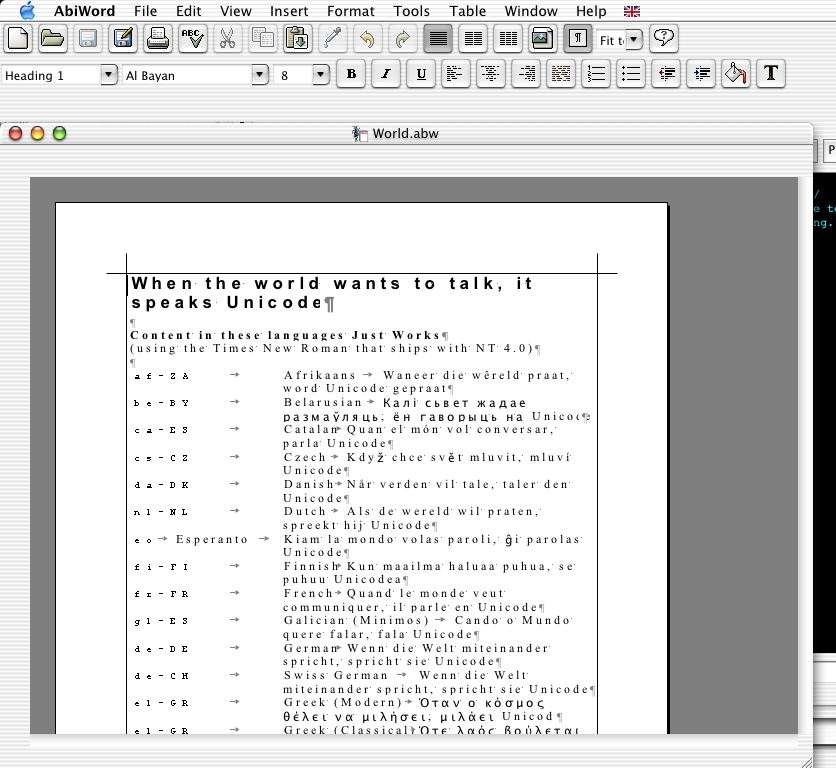Align text to the right
Screen dimensions: 836x768
526,74
